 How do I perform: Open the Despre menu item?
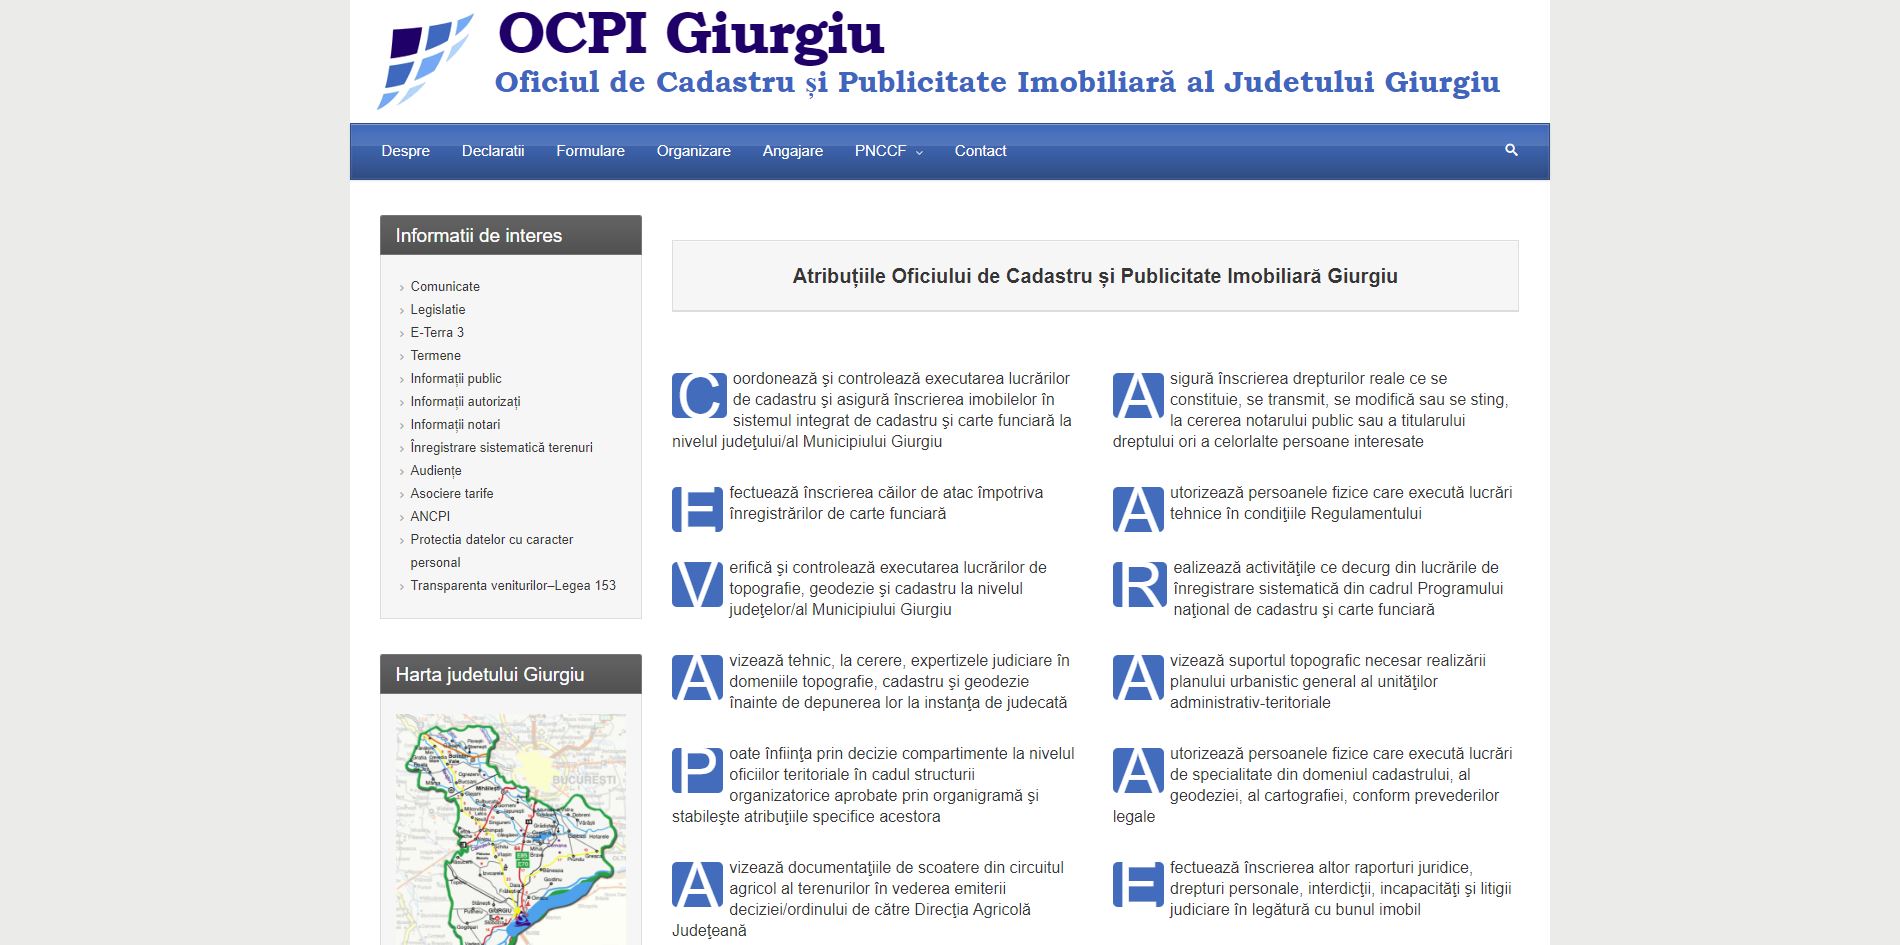pyautogui.click(x=405, y=151)
